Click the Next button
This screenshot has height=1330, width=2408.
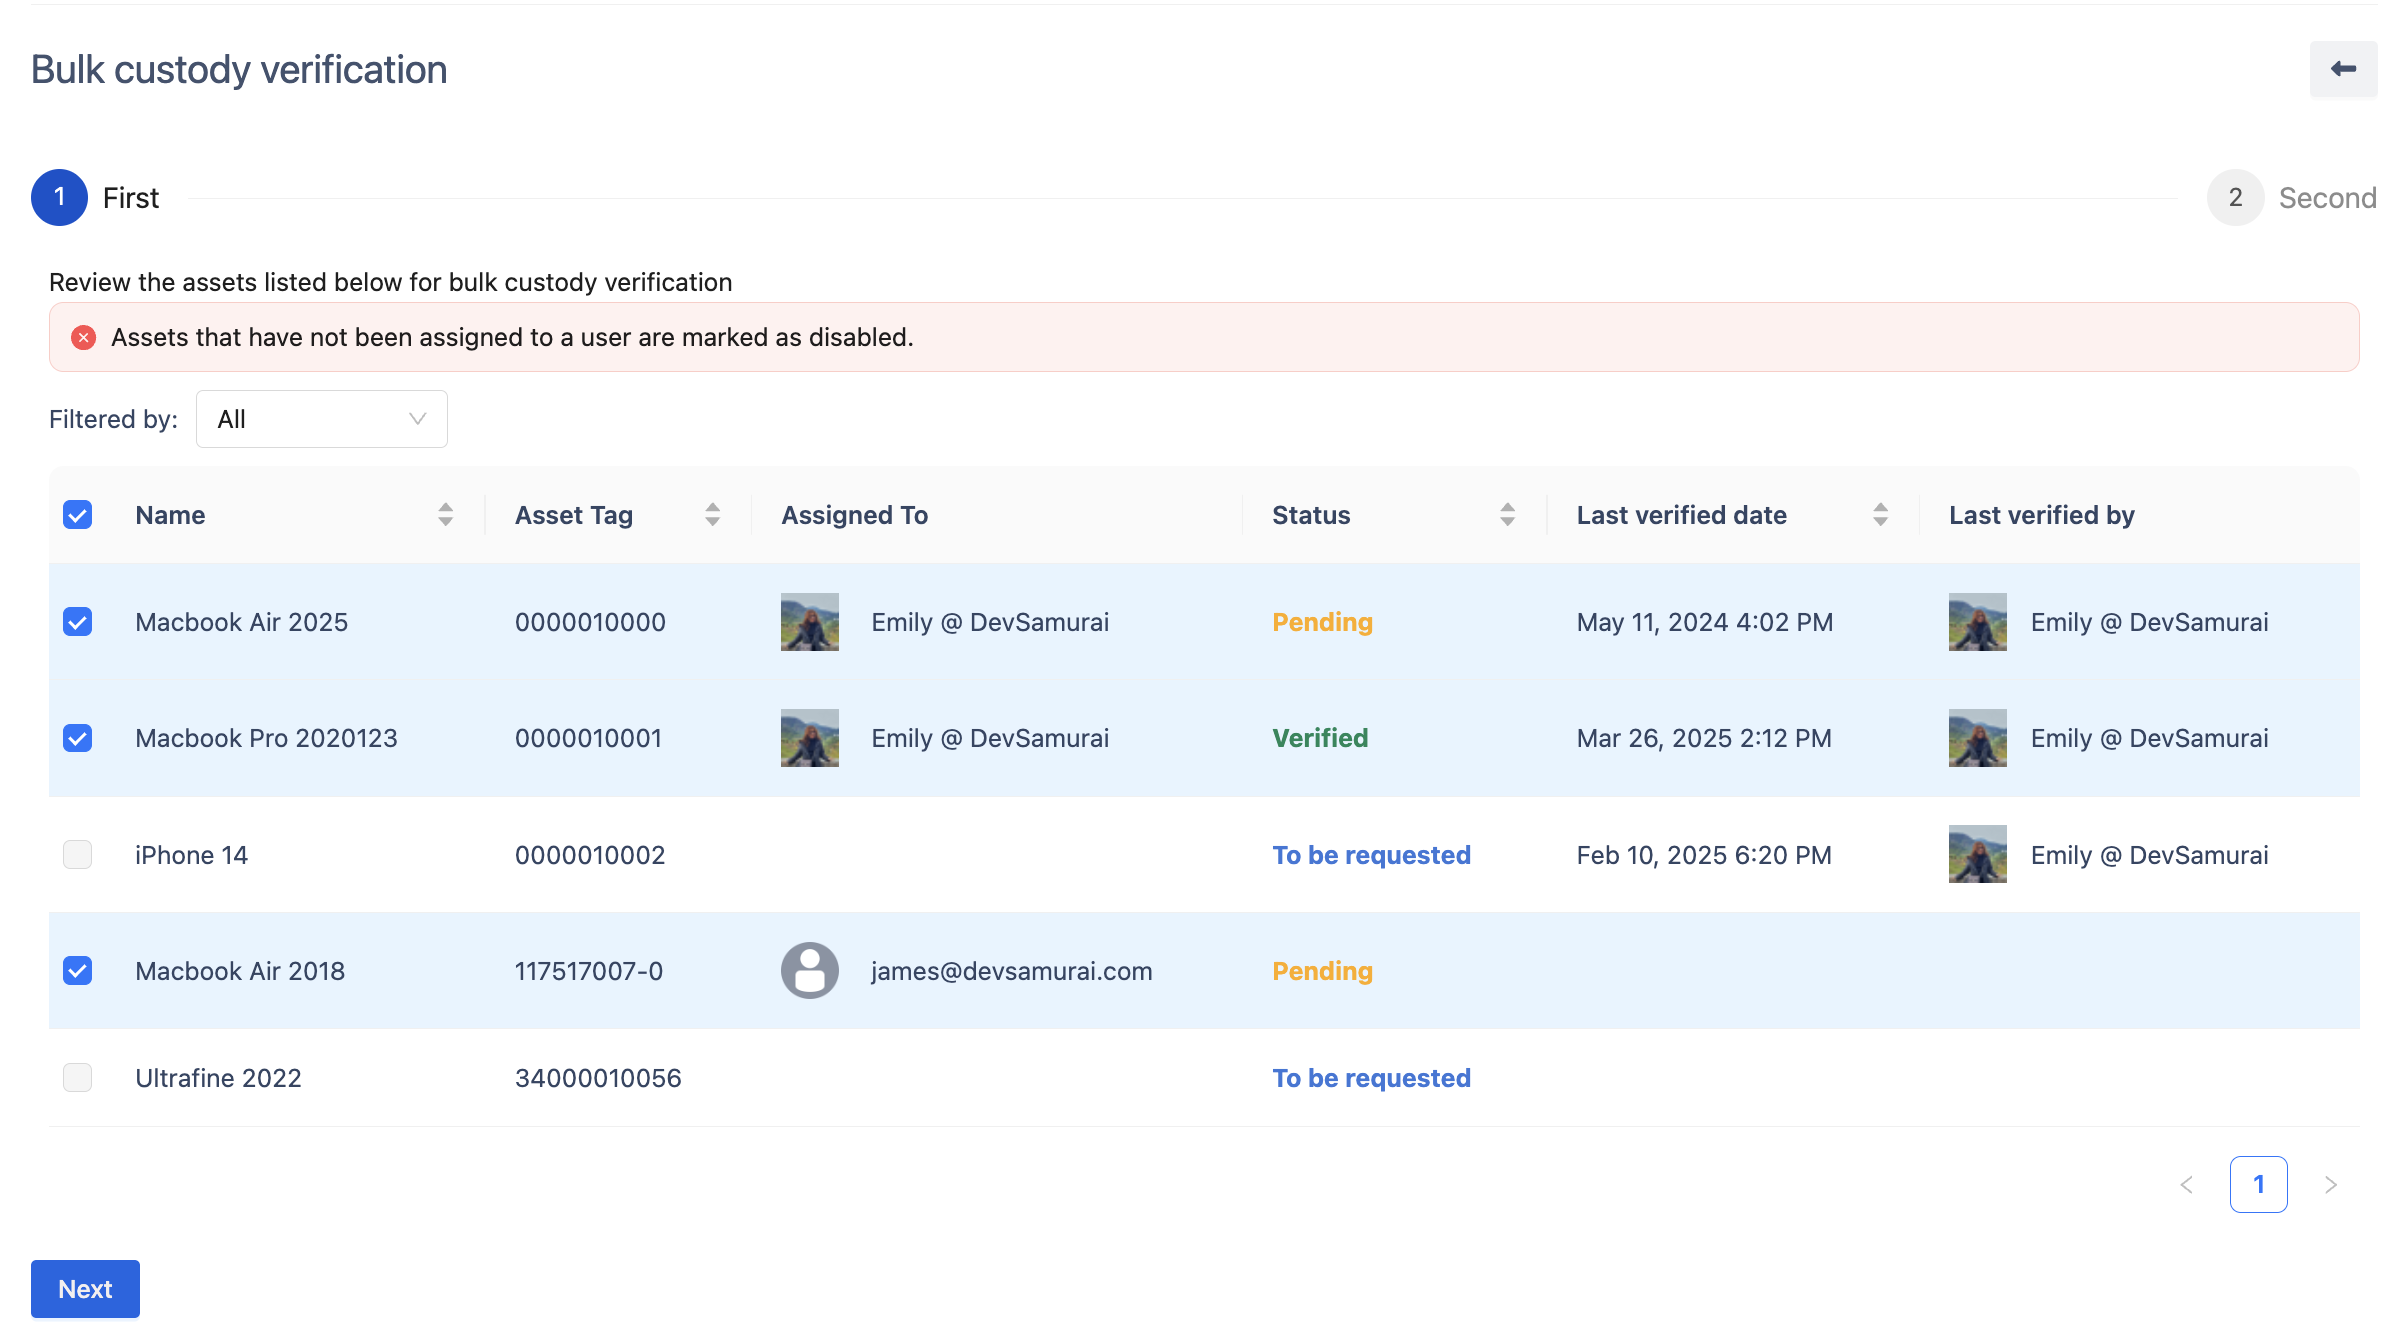(85, 1289)
